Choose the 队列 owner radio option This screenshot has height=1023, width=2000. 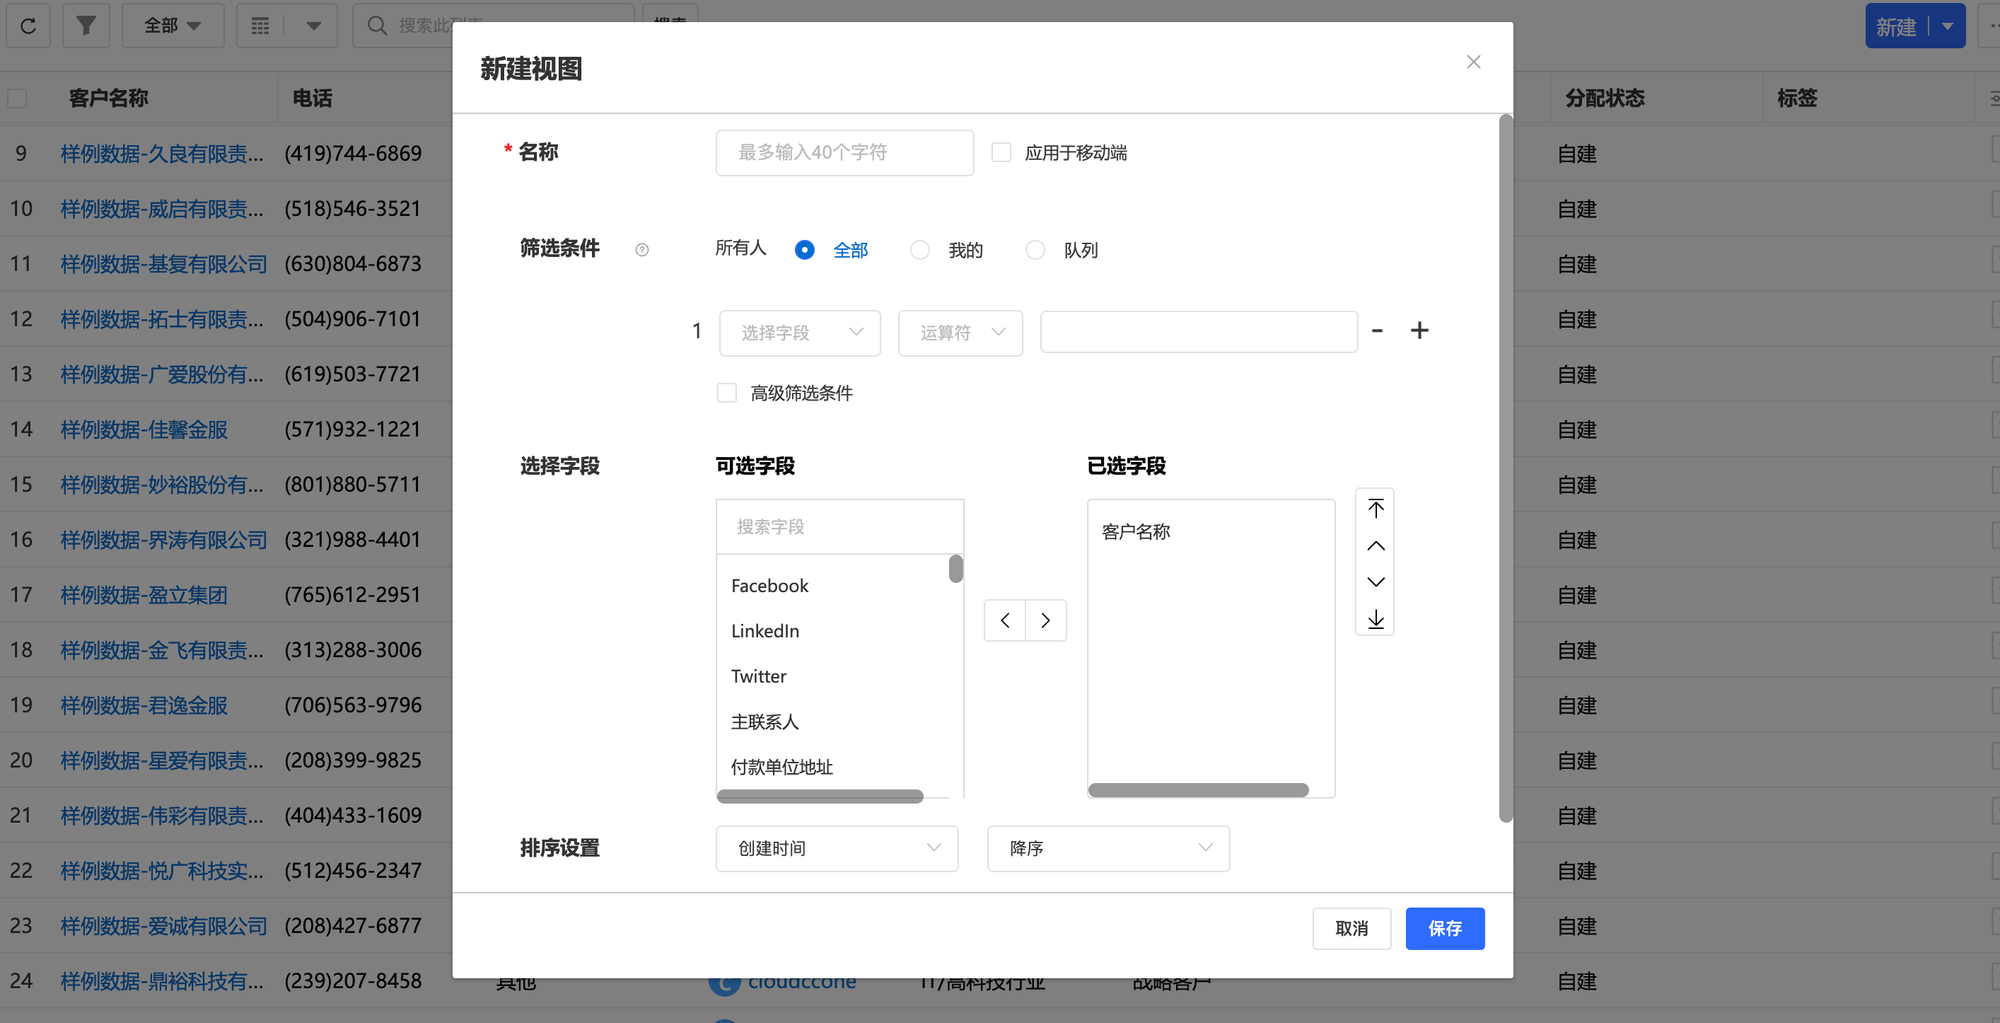coord(1035,250)
